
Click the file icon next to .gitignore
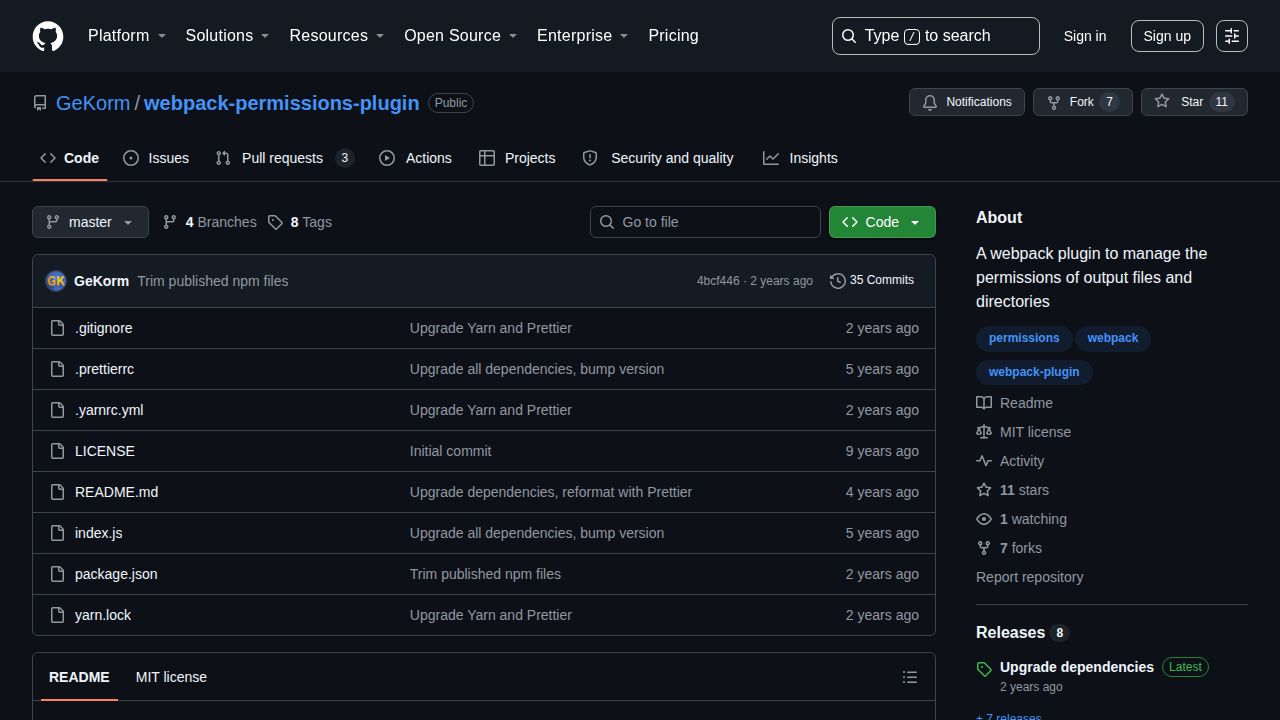[x=58, y=328]
